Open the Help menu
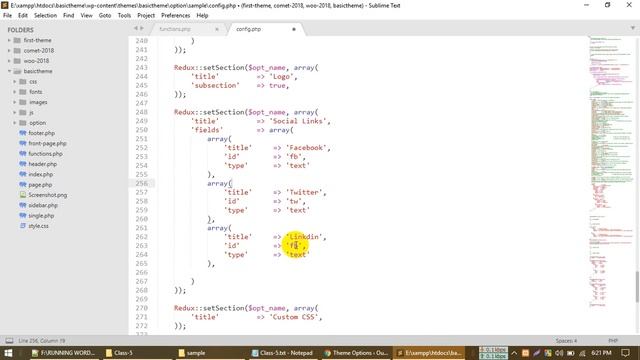640x360 pixels. point(202,16)
